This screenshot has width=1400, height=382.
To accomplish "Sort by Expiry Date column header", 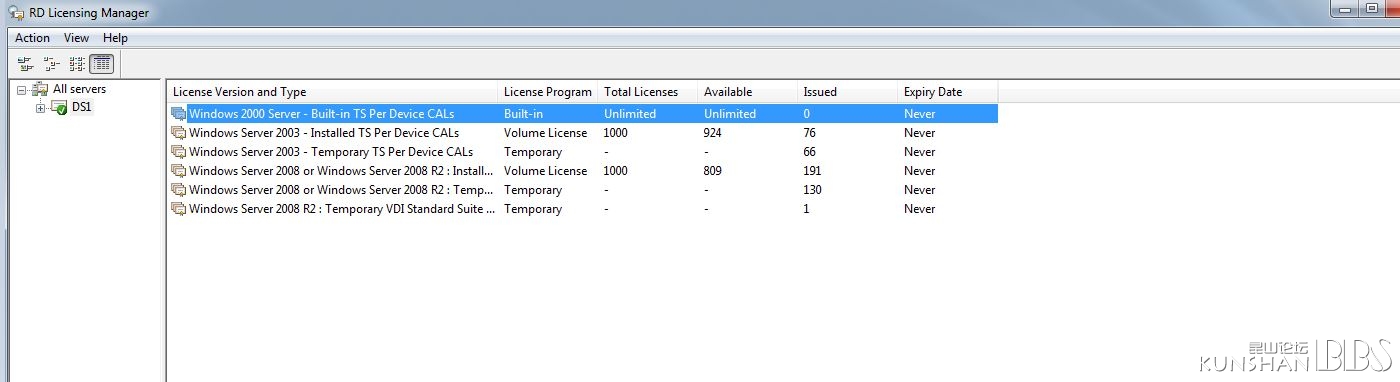I will coord(947,92).
